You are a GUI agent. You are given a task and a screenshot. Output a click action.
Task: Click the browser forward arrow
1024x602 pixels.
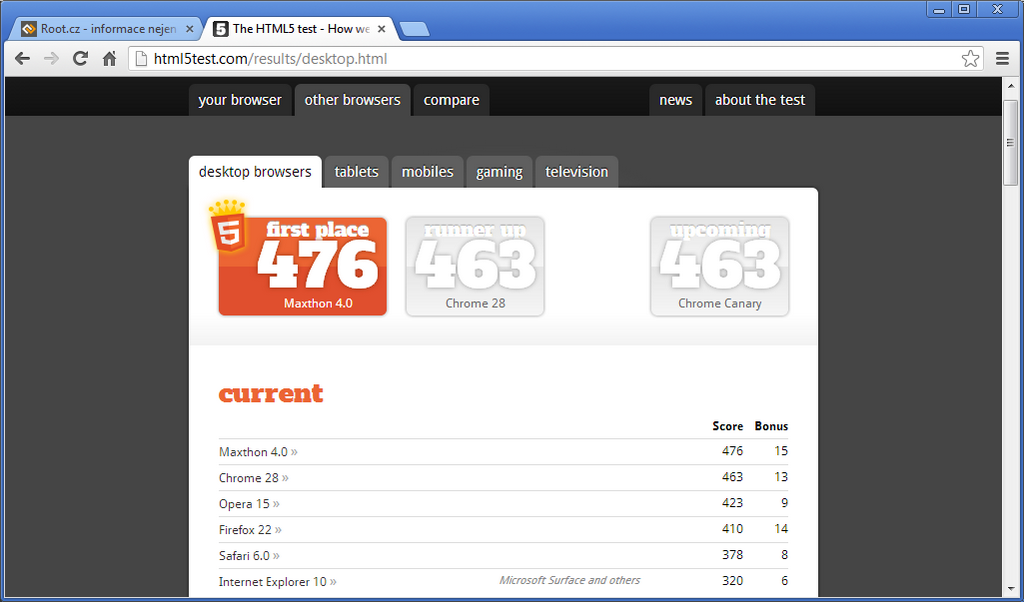[51, 59]
